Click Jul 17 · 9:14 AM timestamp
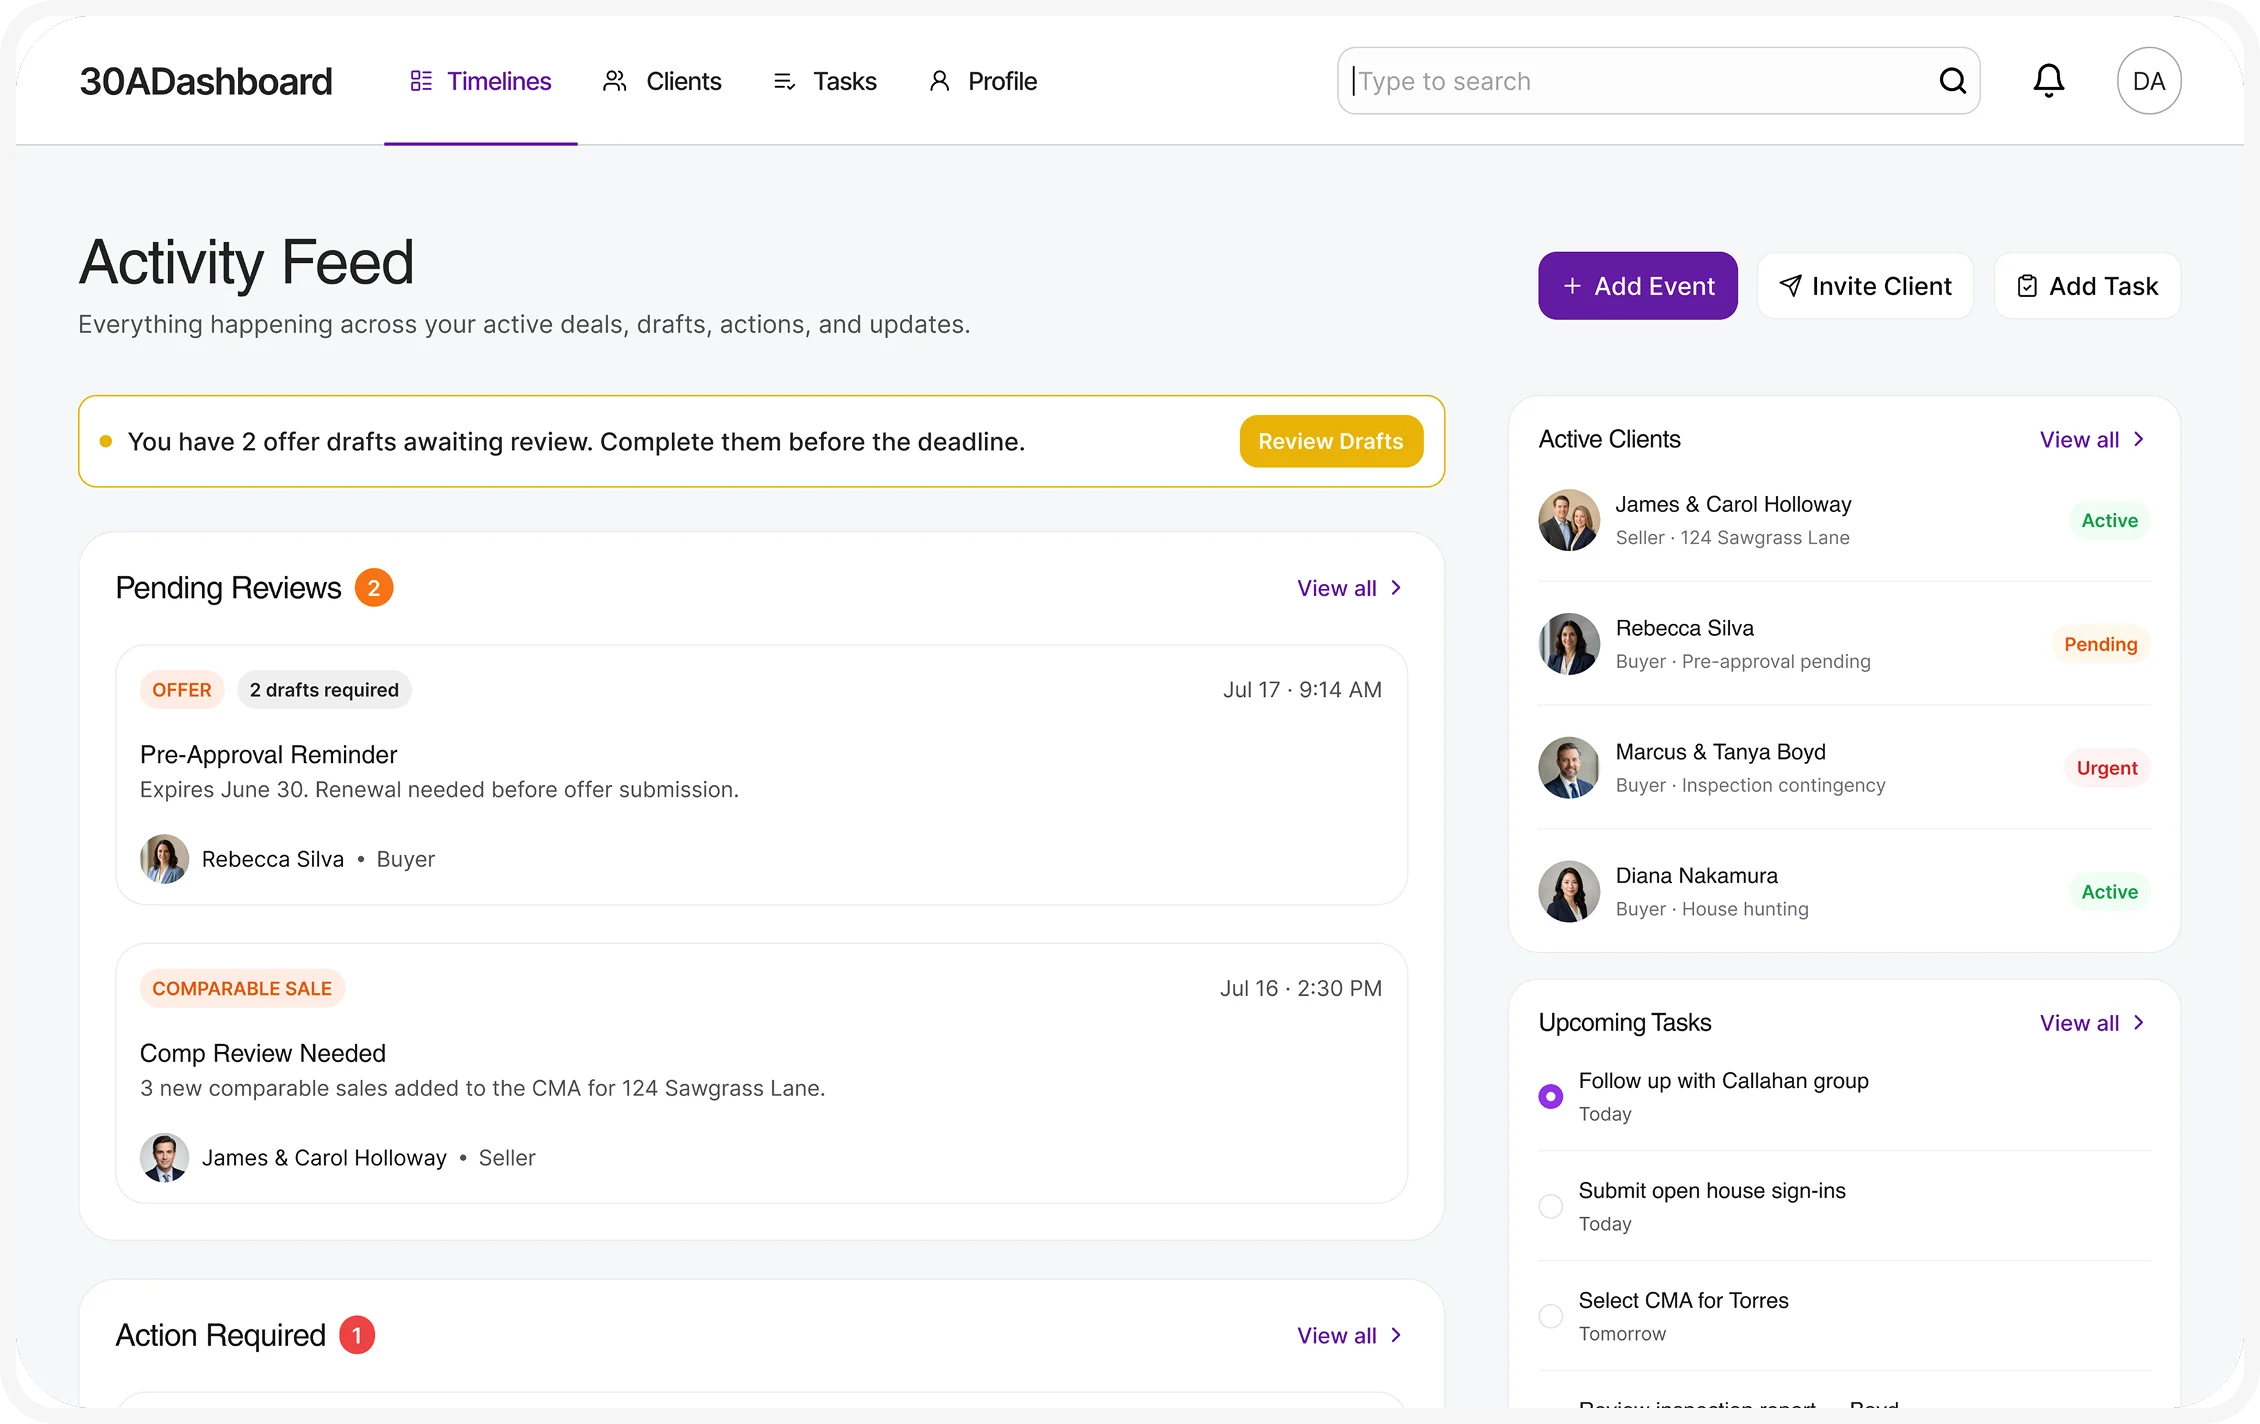The height and width of the screenshot is (1424, 2260). (x=1302, y=690)
